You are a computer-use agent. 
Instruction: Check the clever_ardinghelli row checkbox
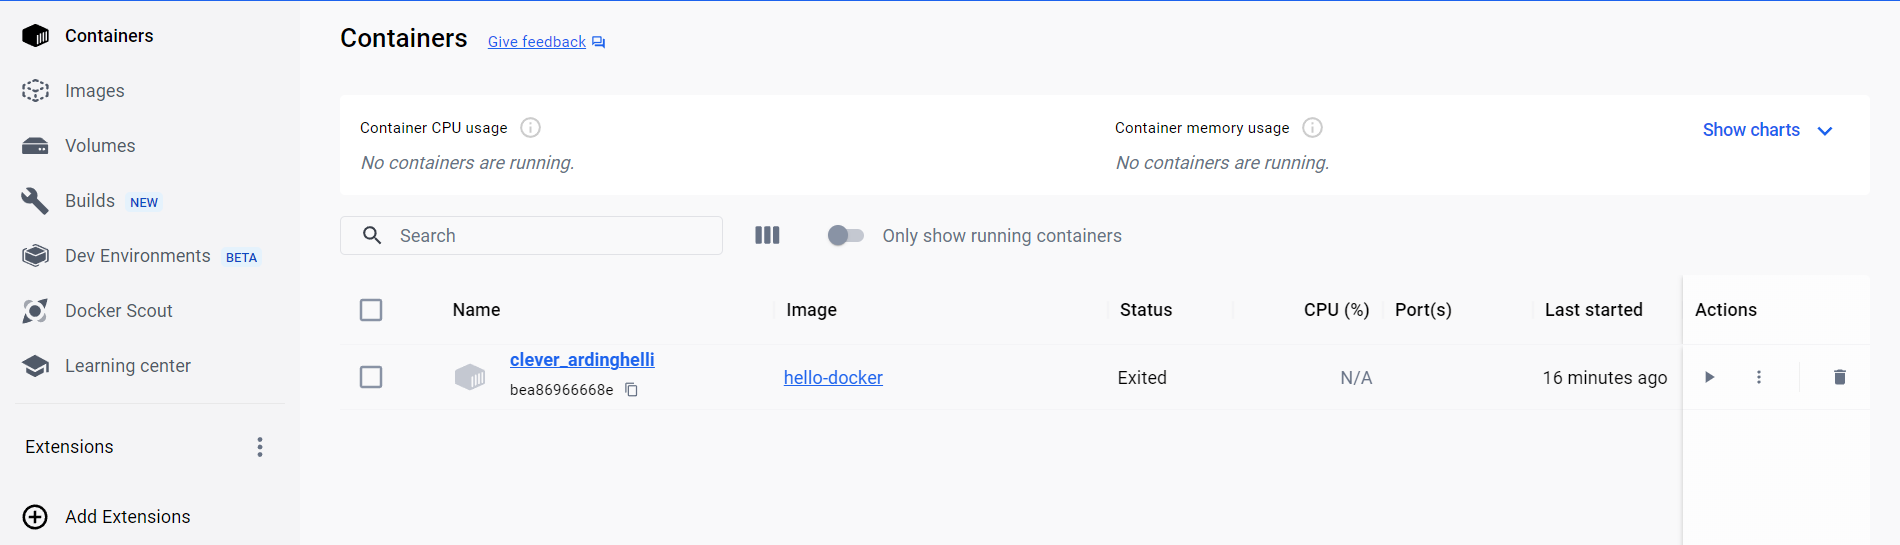point(371,377)
